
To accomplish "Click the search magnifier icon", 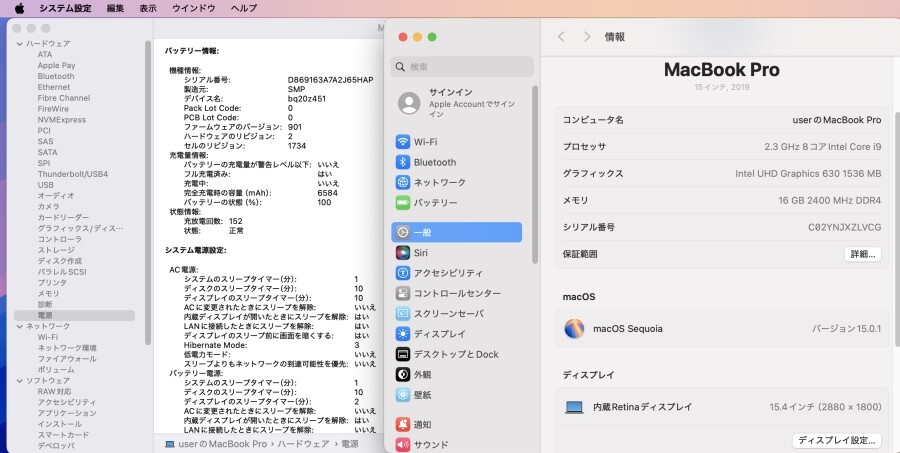I will [401, 67].
